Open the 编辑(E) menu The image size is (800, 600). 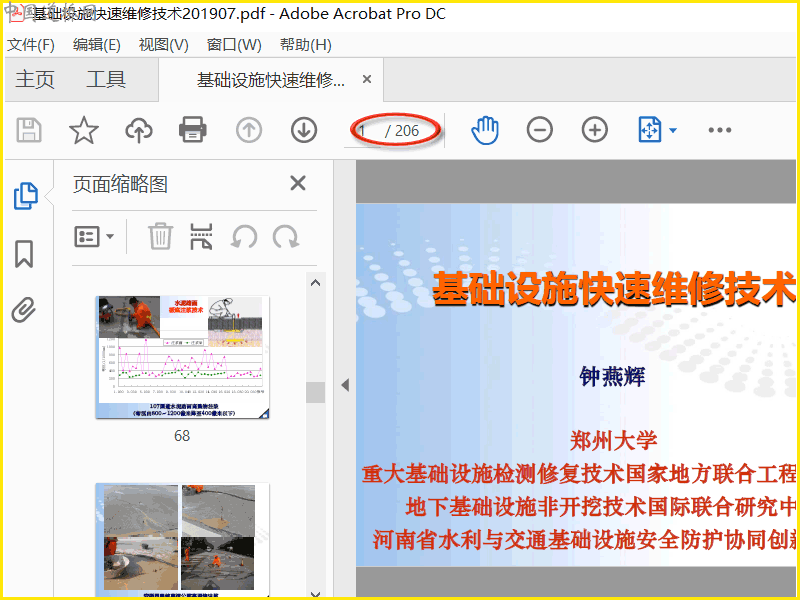coord(96,45)
